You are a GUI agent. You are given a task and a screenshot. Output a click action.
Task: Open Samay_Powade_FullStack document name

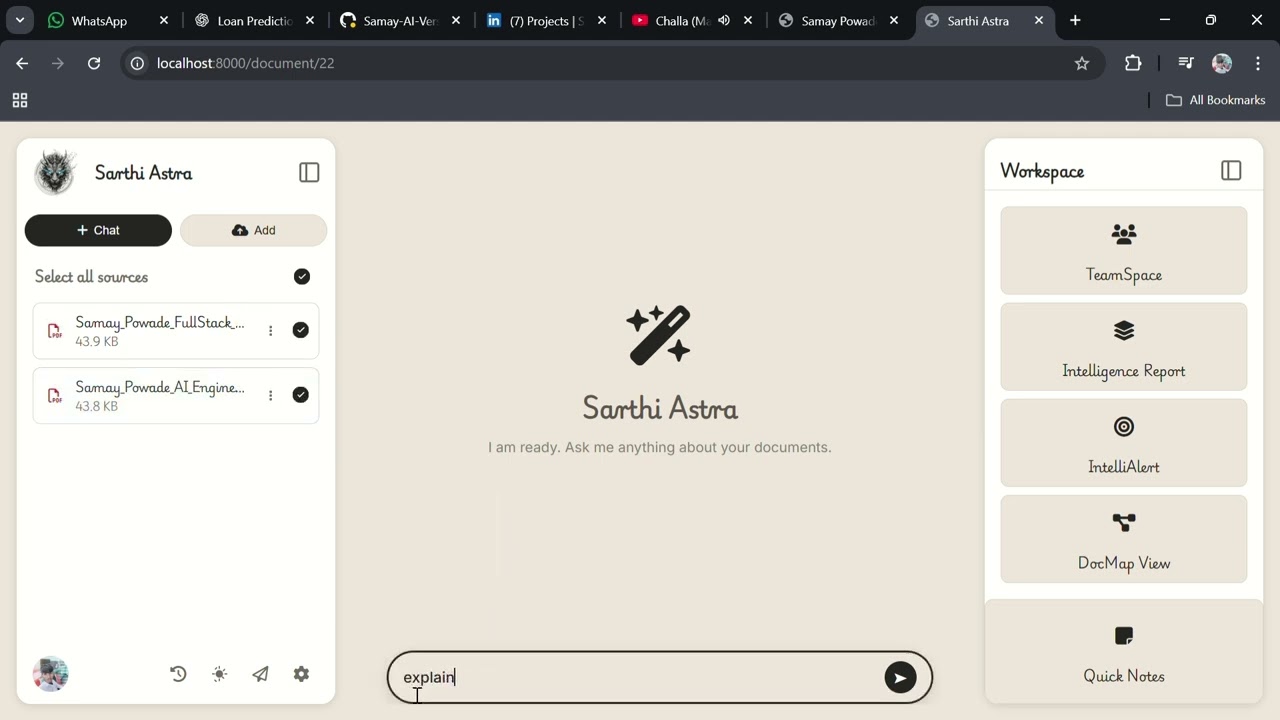160,323
